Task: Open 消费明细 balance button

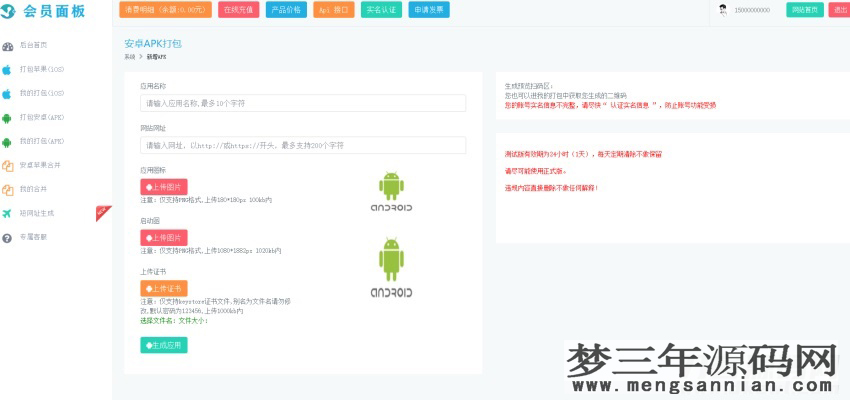Action: pyautogui.click(x=165, y=10)
